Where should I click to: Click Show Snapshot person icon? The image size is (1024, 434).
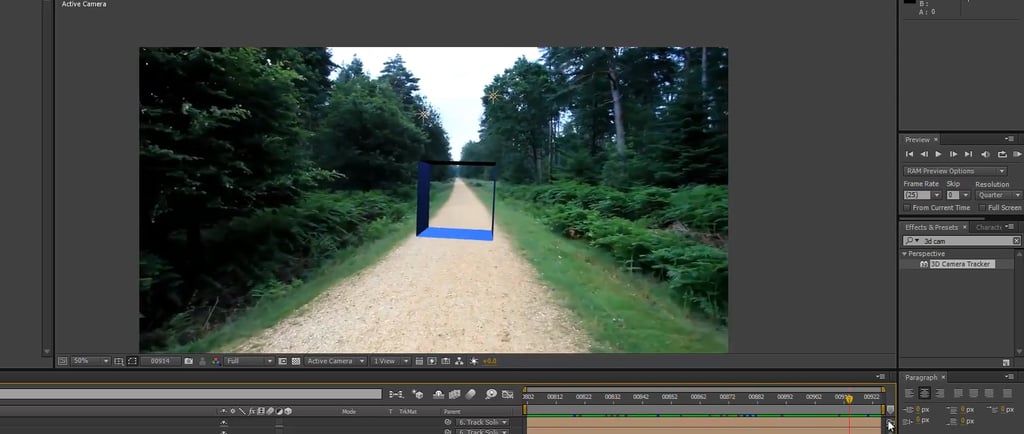click(x=202, y=361)
